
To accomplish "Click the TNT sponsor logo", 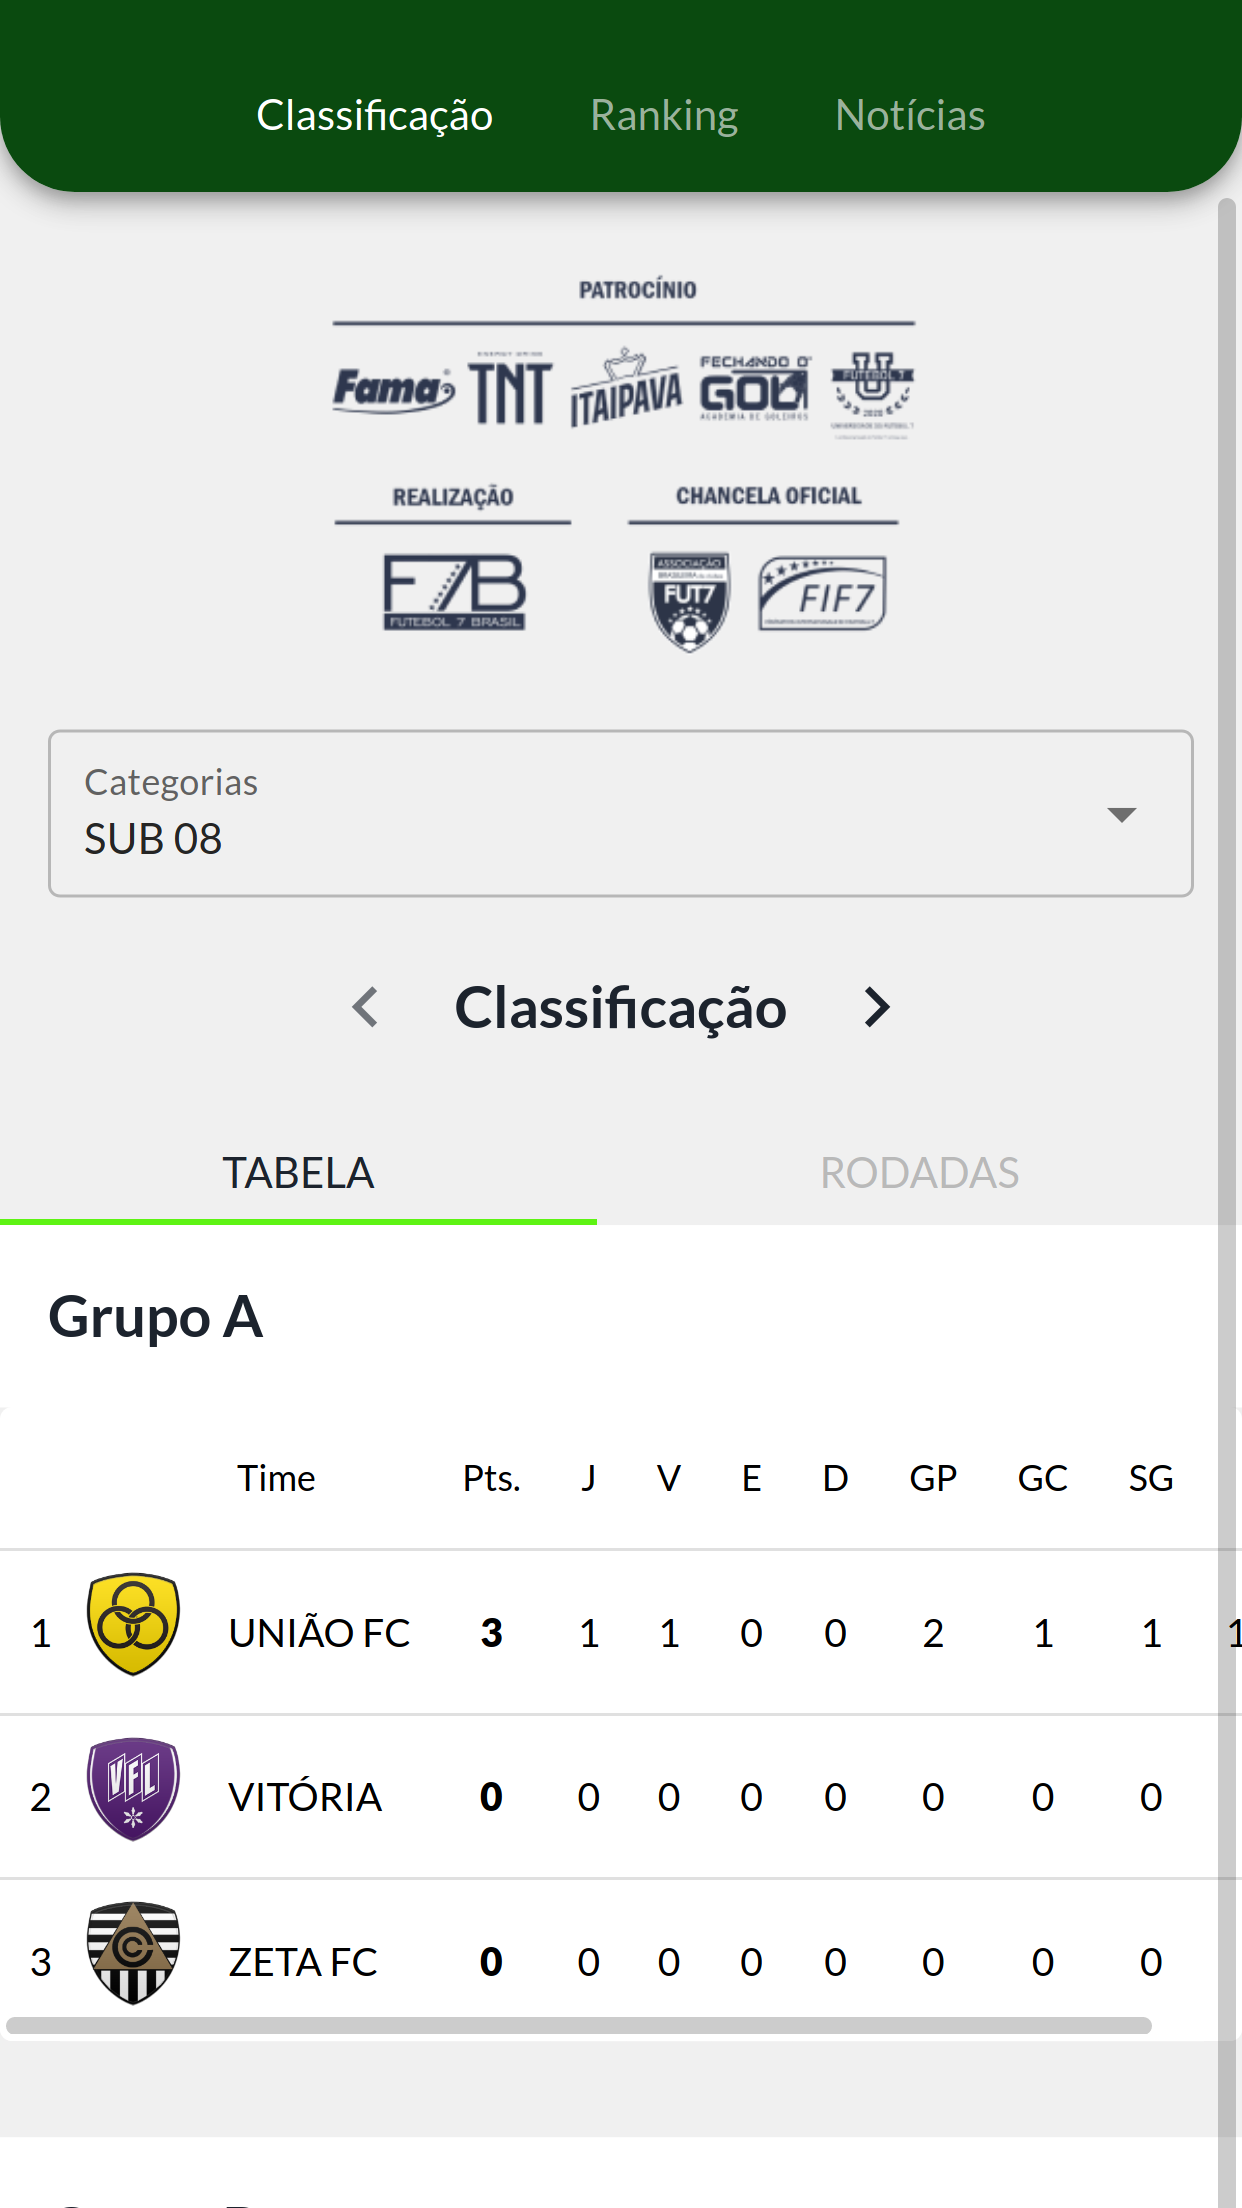I will coord(510,393).
